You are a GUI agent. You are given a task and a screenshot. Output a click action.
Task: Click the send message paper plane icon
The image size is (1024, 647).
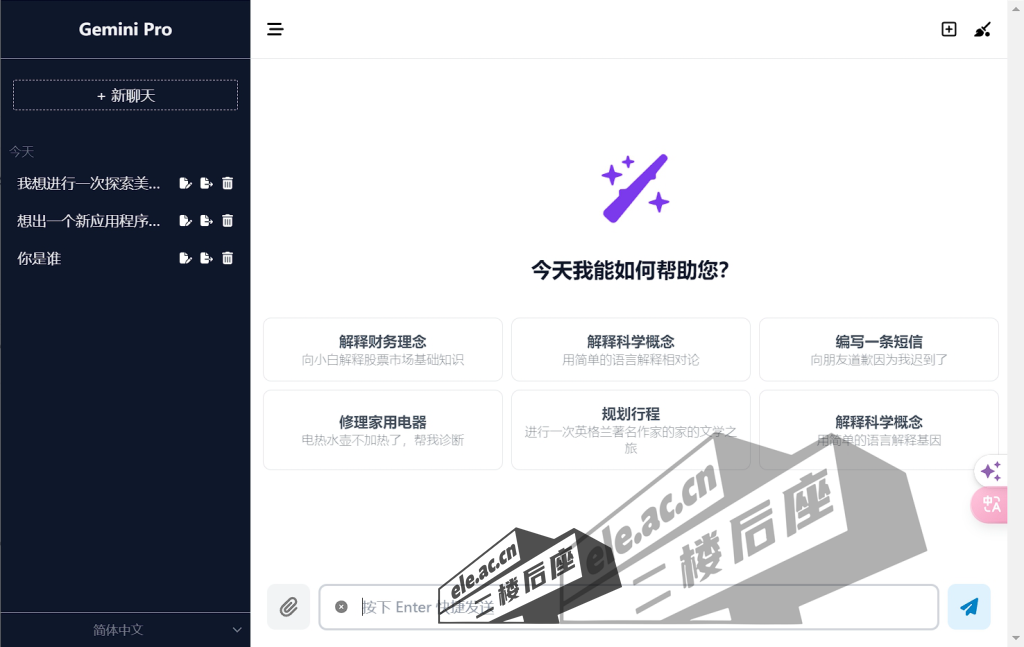pyautogui.click(x=968, y=606)
